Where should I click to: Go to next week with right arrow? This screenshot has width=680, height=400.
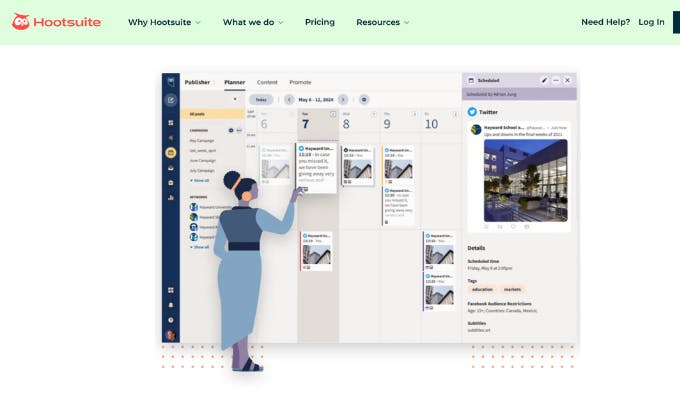(x=343, y=100)
